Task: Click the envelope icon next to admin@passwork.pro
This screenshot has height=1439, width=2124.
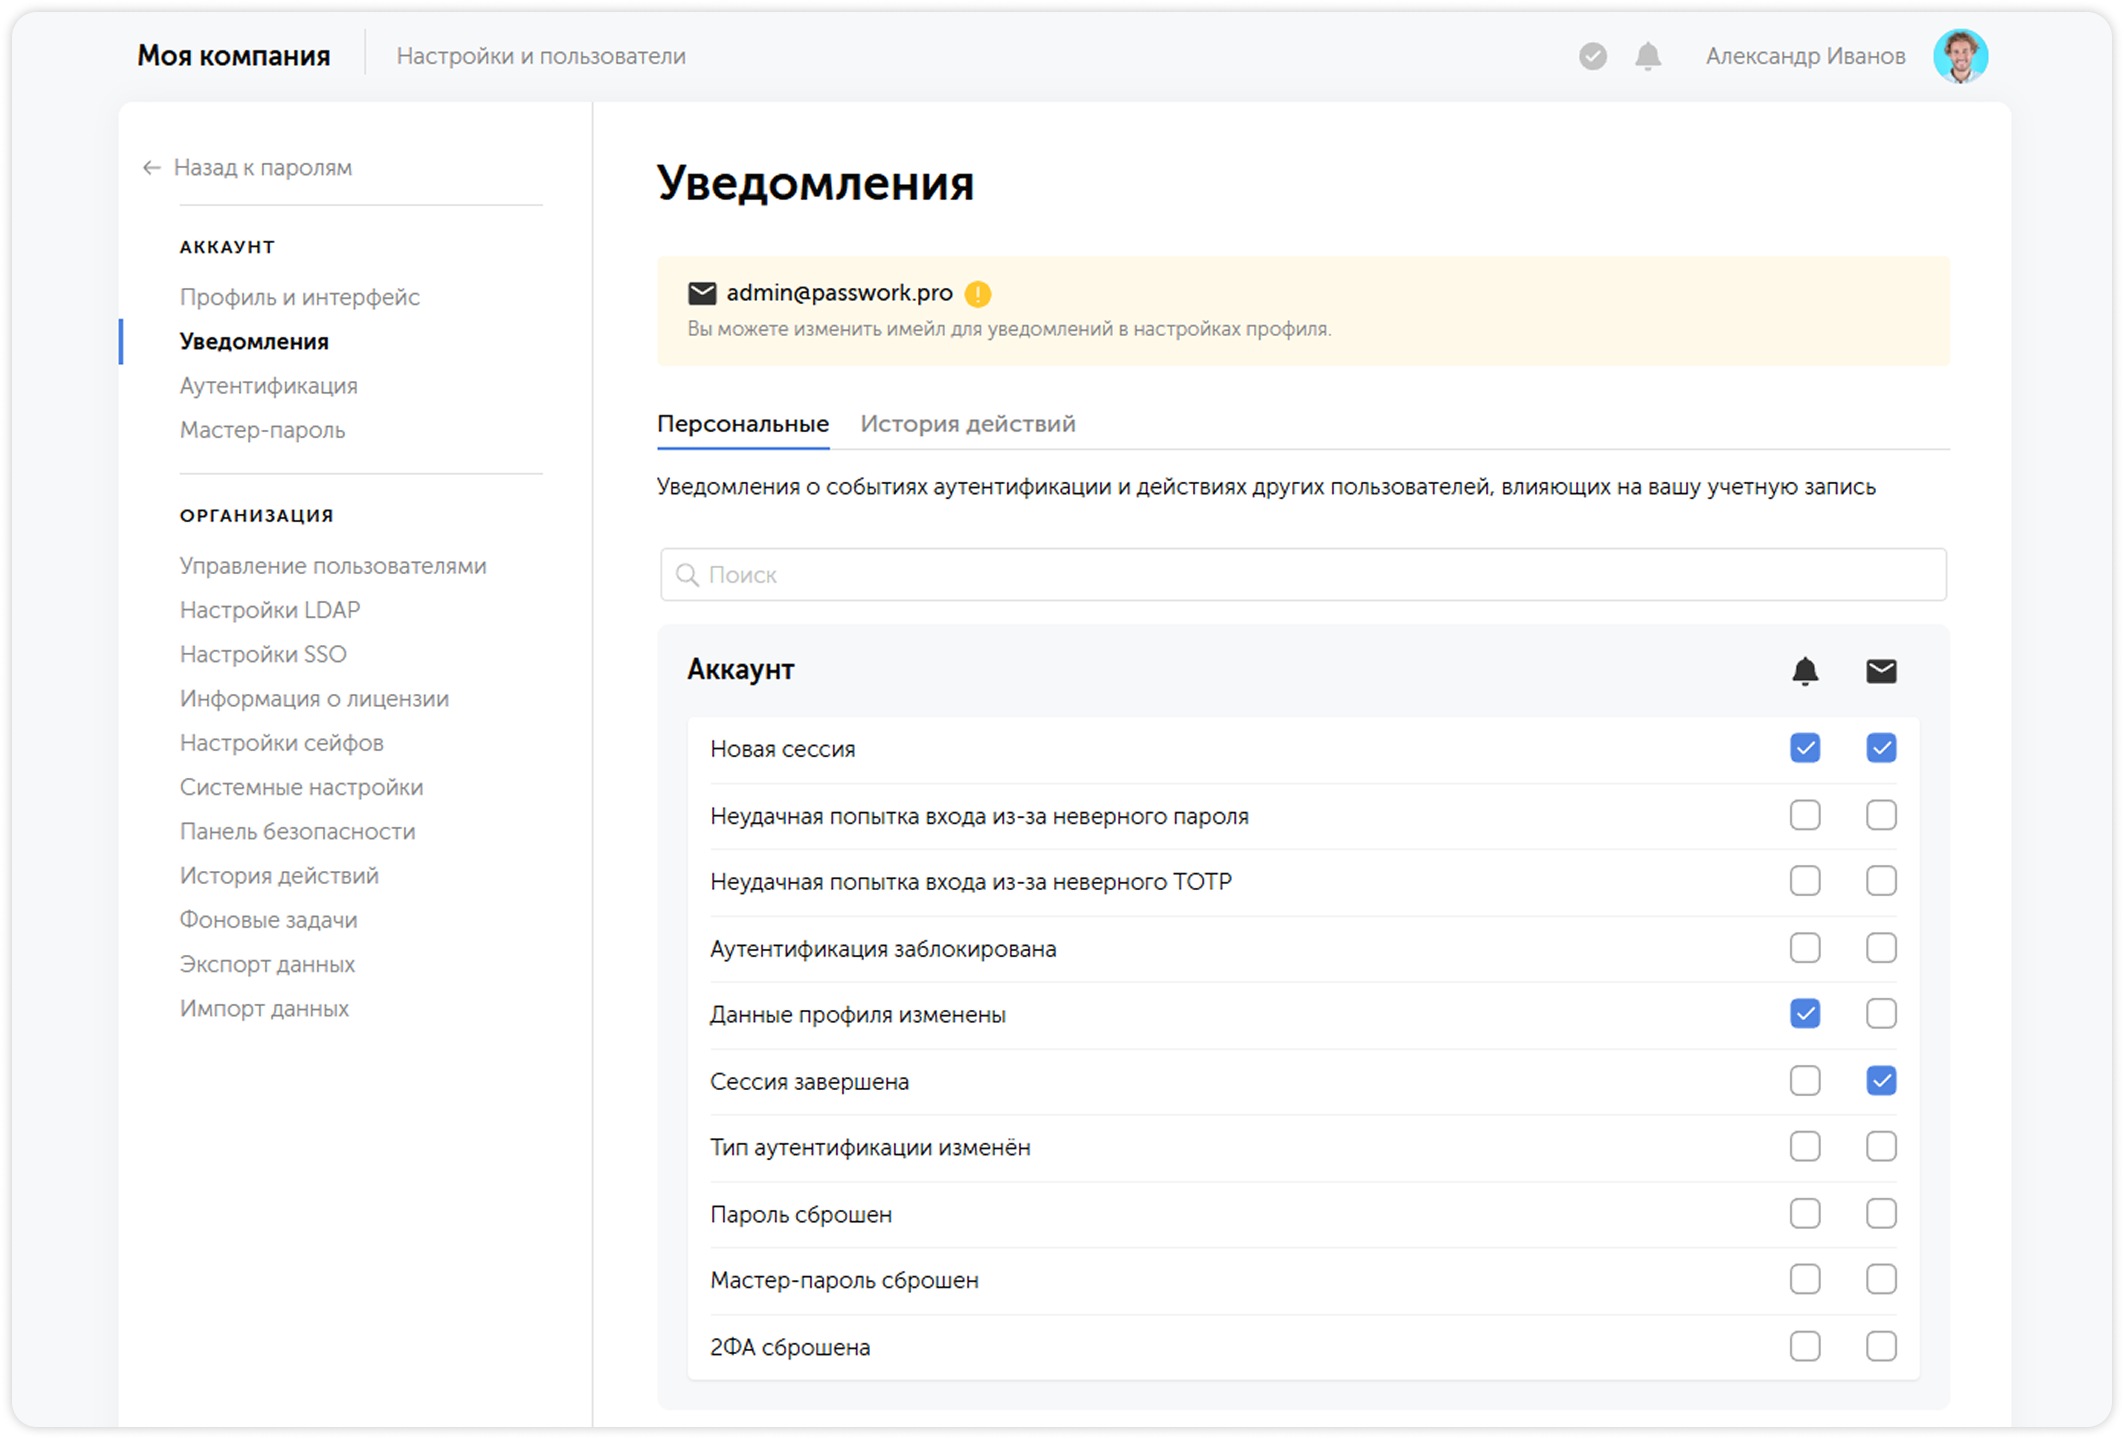Action: pyautogui.click(x=702, y=293)
